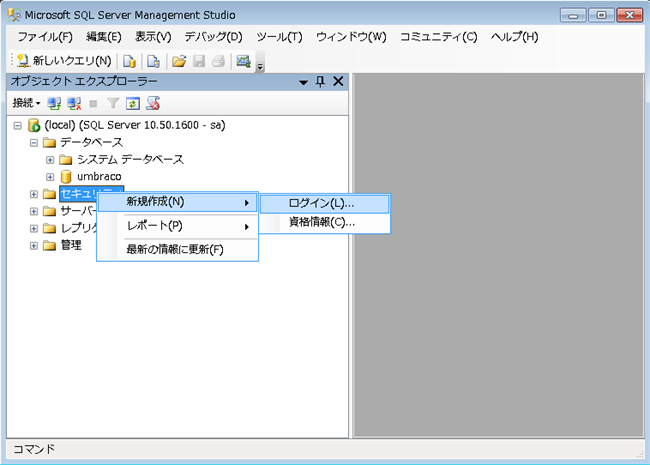This screenshot has width=650, height=465.
Task: Expand the umbraco database node
Action: (50, 177)
